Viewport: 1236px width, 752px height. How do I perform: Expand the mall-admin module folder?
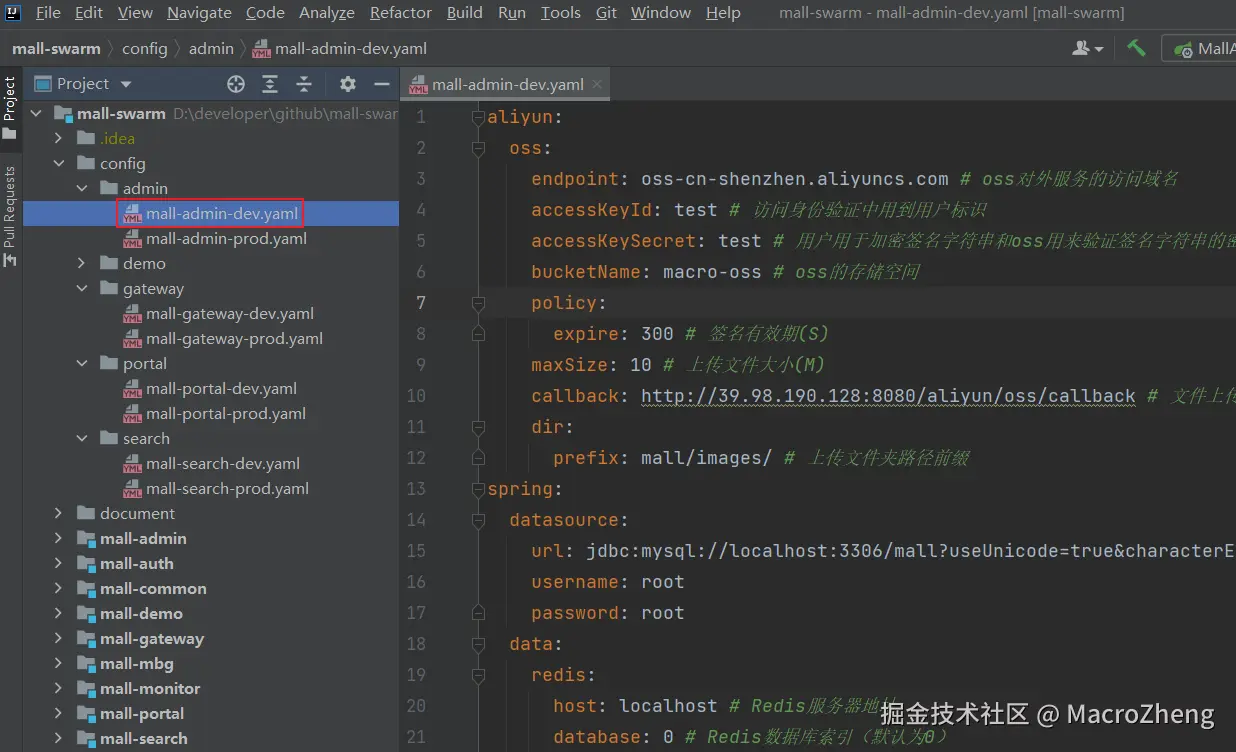click(59, 539)
